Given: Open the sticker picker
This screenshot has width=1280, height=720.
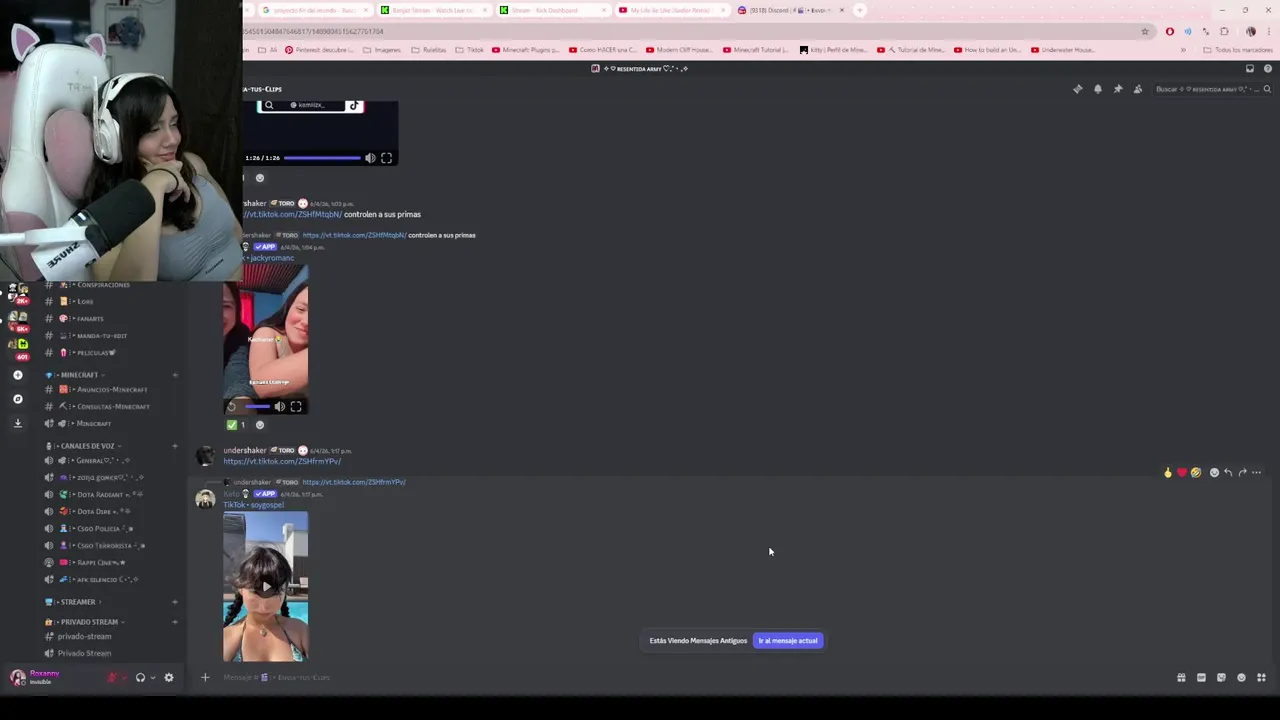Looking at the screenshot, I should pyautogui.click(x=1221, y=678).
